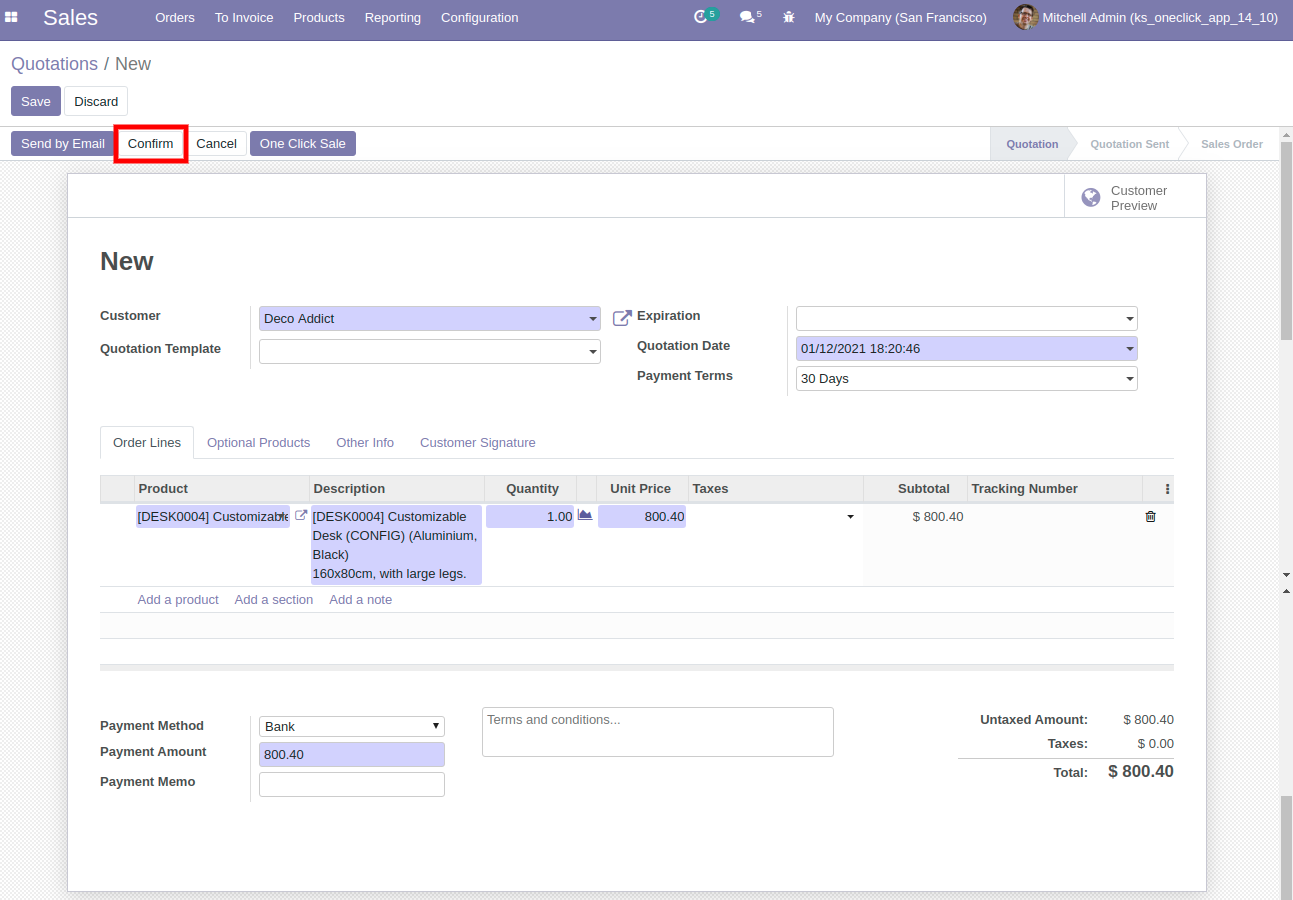Delete the order line with trash icon

click(x=1150, y=517)
